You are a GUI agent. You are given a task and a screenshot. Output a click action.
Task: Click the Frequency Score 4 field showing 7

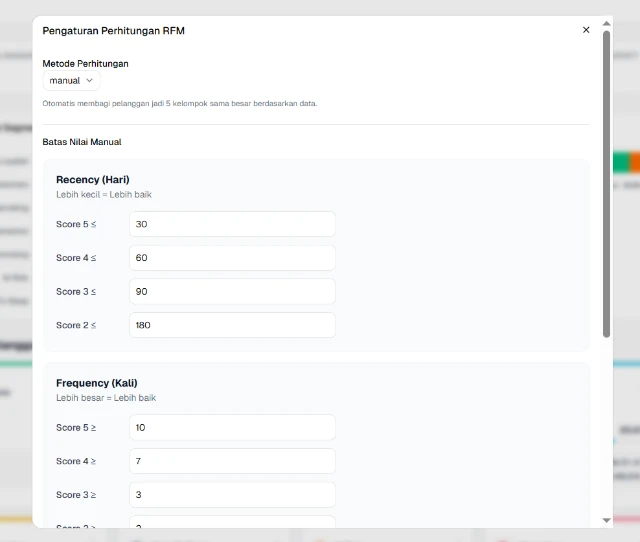[232, 461]
